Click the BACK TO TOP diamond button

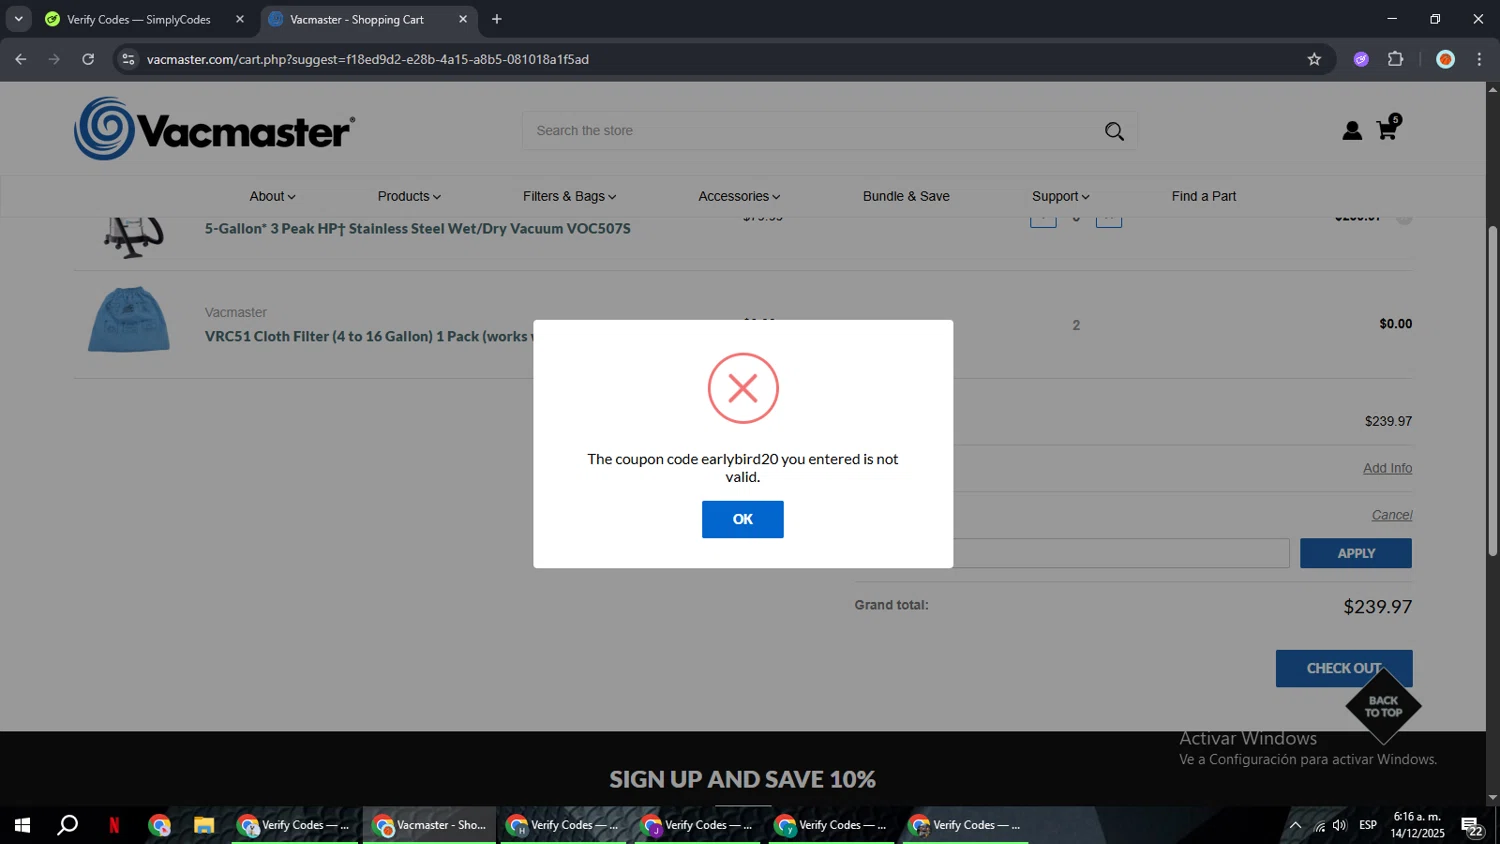[1383, 706]
